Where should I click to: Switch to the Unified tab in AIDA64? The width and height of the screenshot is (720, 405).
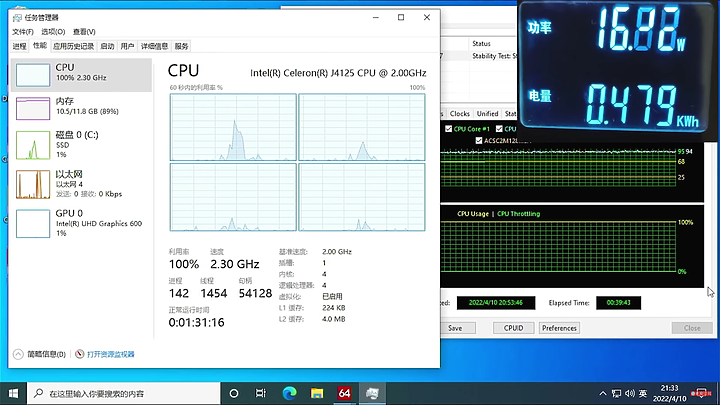[x=487, y=113]
